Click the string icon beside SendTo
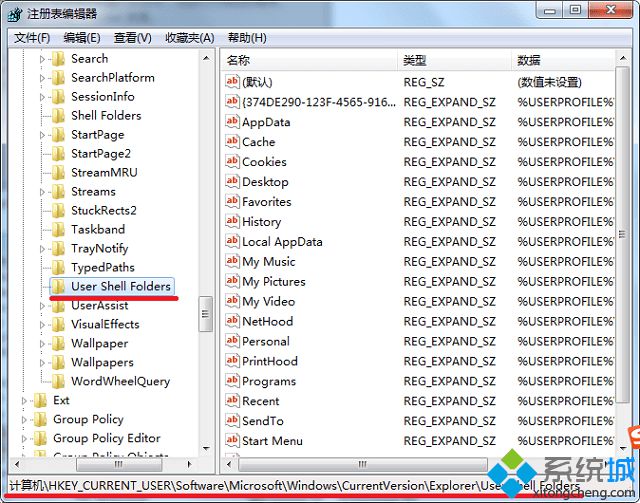Viewport: 640px width, 503px height. click(x=232, y=421)
